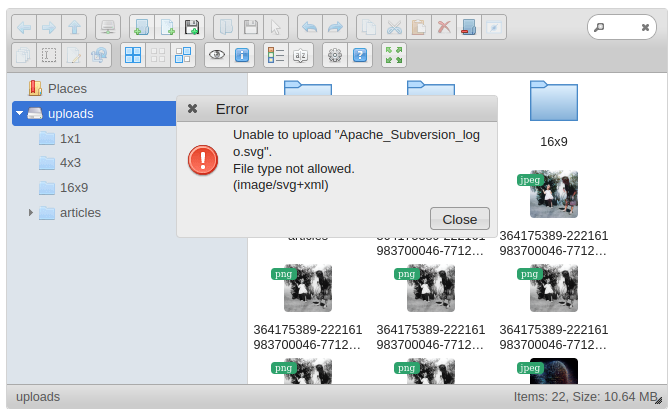Go back in folder history
The image size is (670, 409).
click(x=24, y=27)
